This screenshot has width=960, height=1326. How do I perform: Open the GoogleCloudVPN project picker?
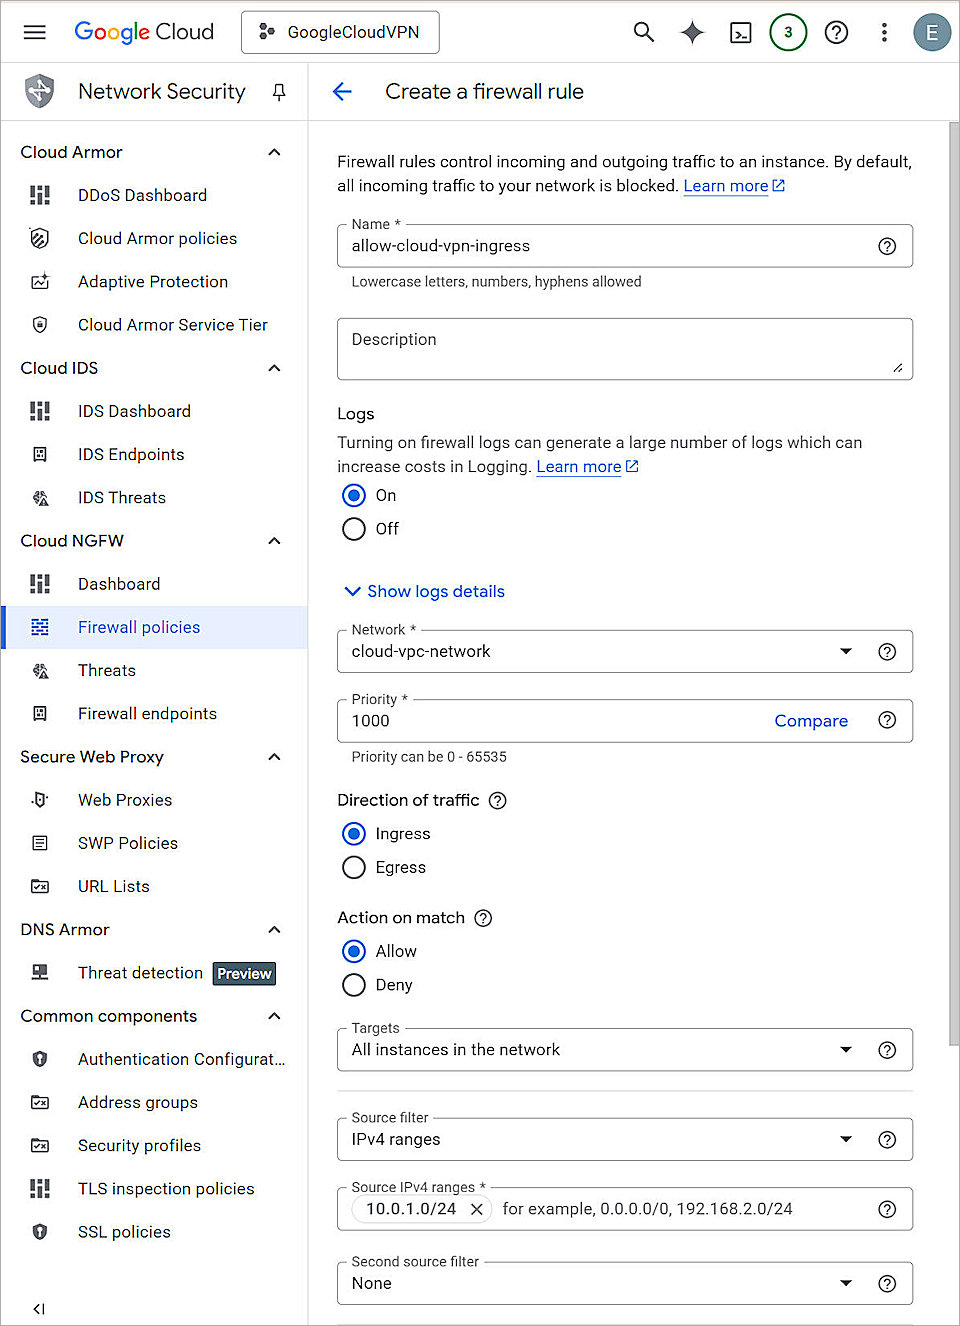(340, 32)
